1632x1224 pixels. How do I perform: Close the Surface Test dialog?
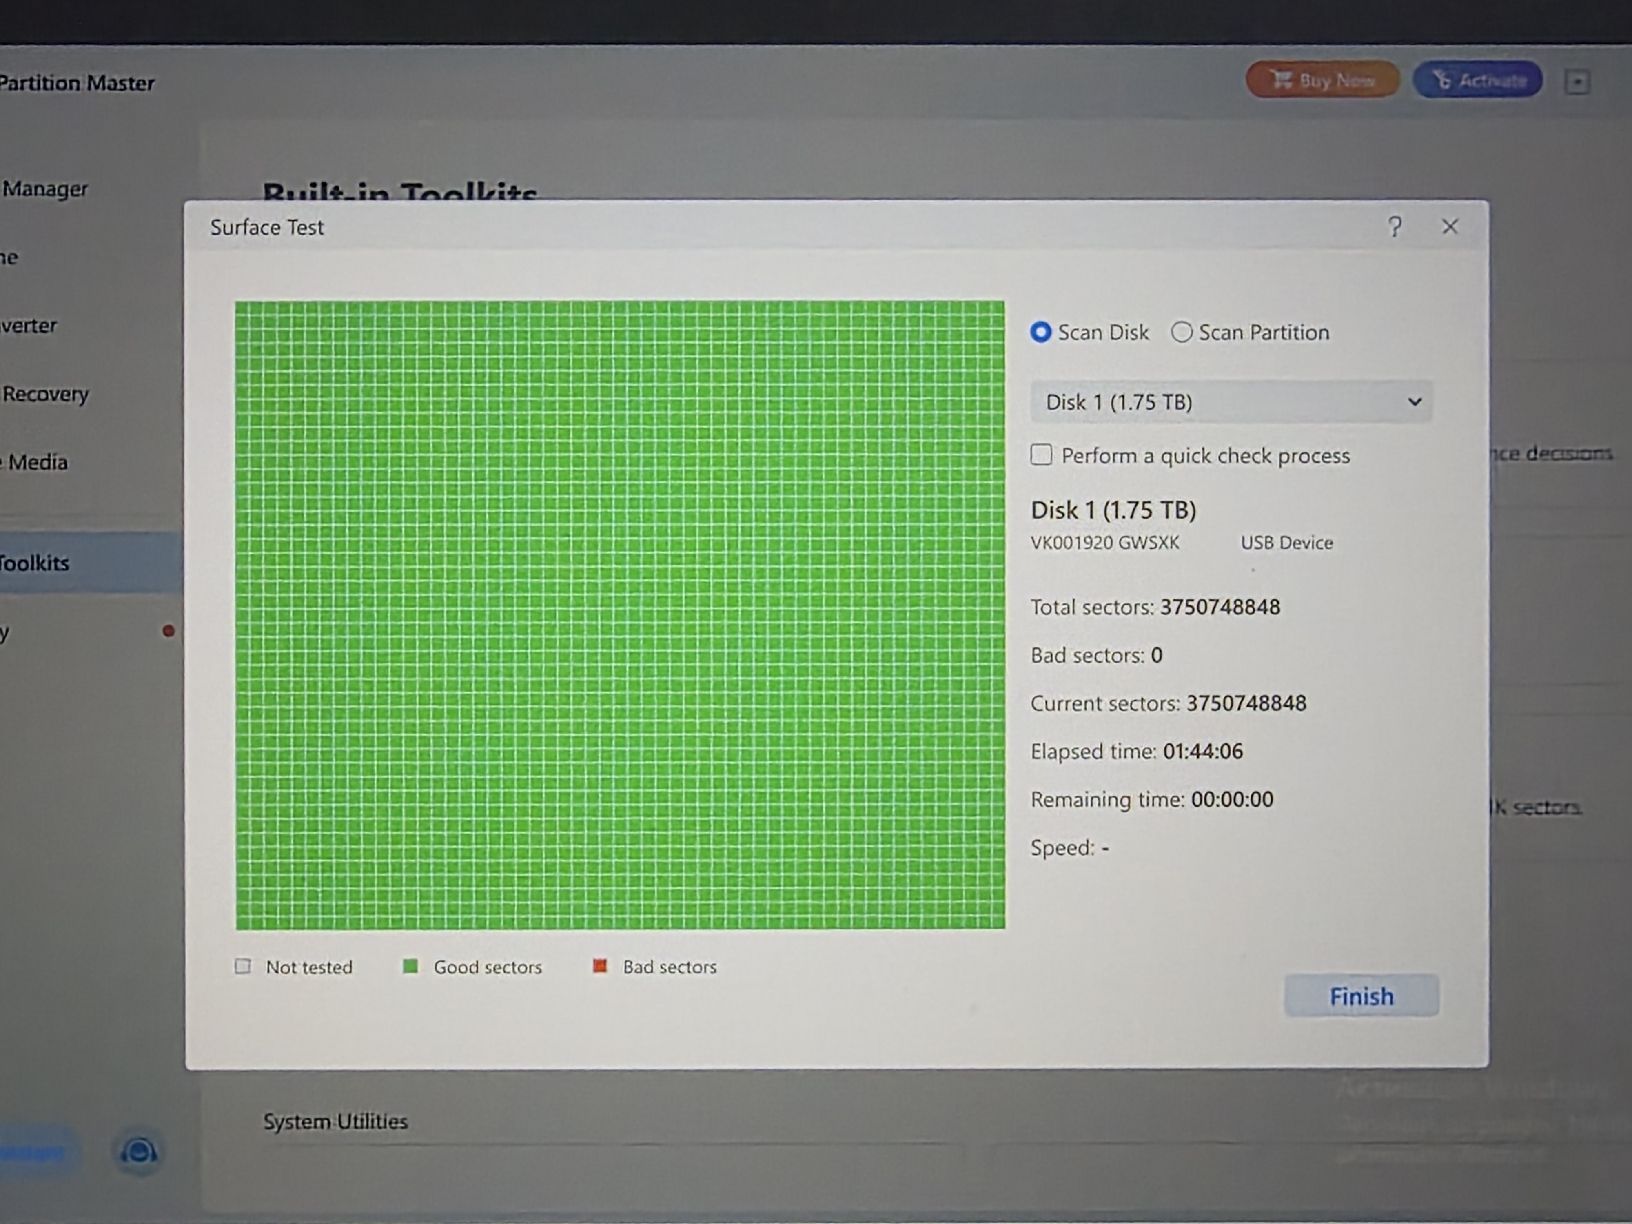click(1450, 227)
